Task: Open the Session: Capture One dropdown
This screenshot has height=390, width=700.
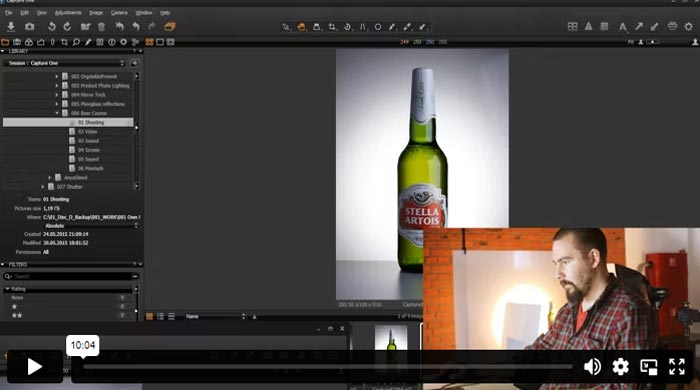Action: pos(65,63)
